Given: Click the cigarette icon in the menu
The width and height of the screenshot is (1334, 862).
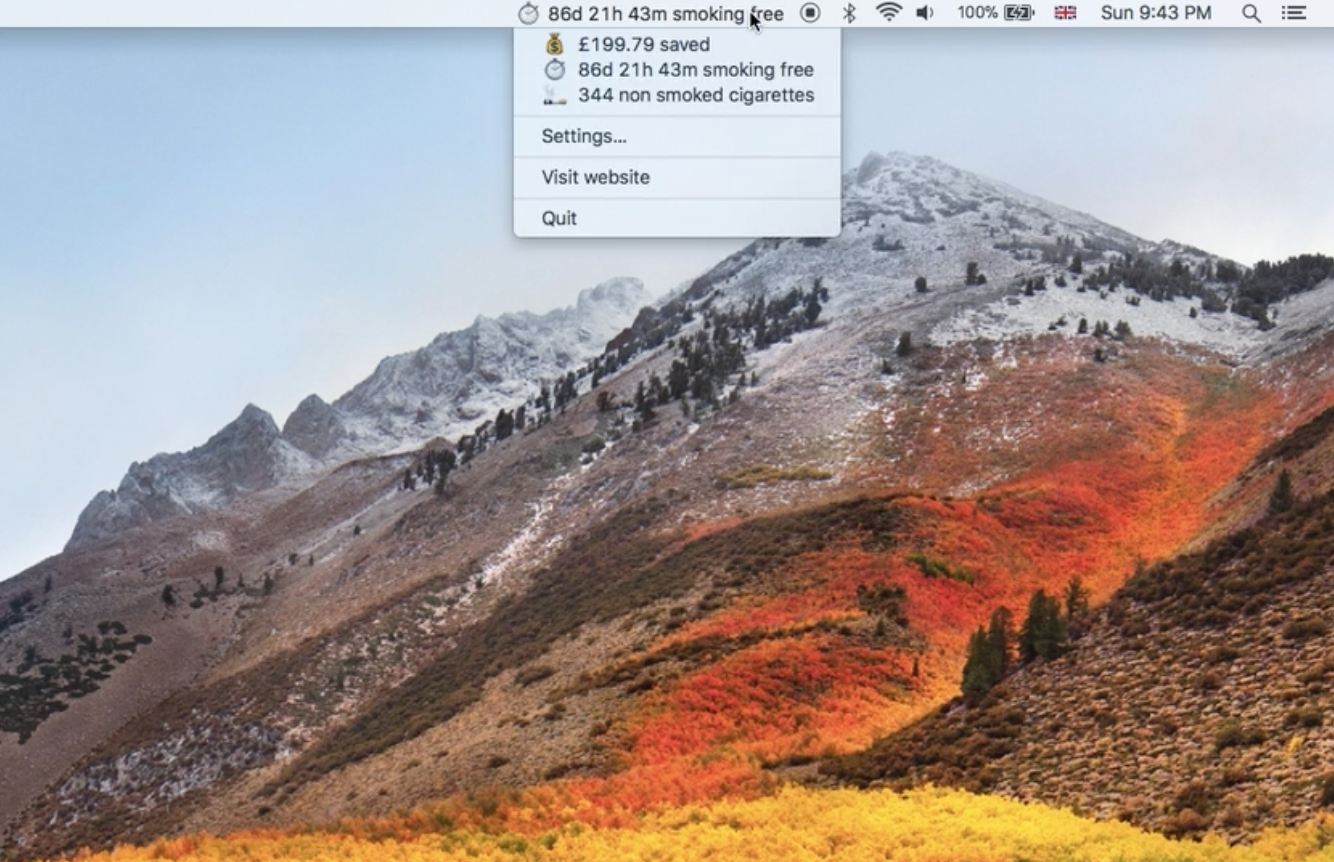Looking at the screenshot, I should pos(554,95).
